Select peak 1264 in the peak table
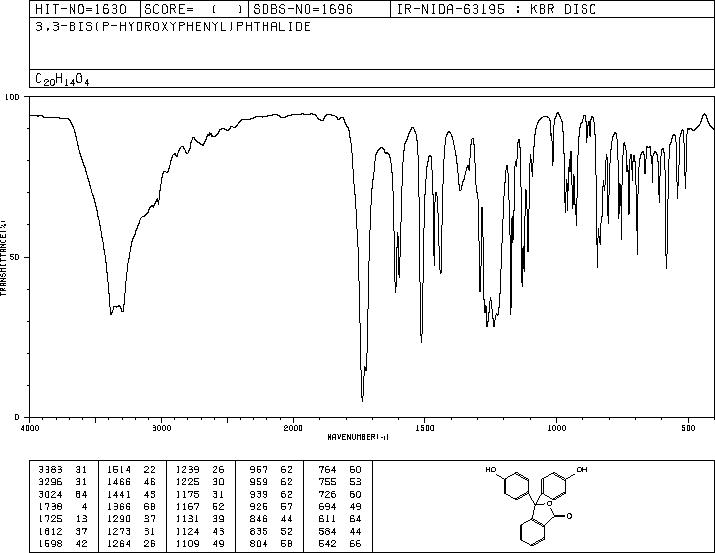Screen dimensions: 715x553 [119, 543]
